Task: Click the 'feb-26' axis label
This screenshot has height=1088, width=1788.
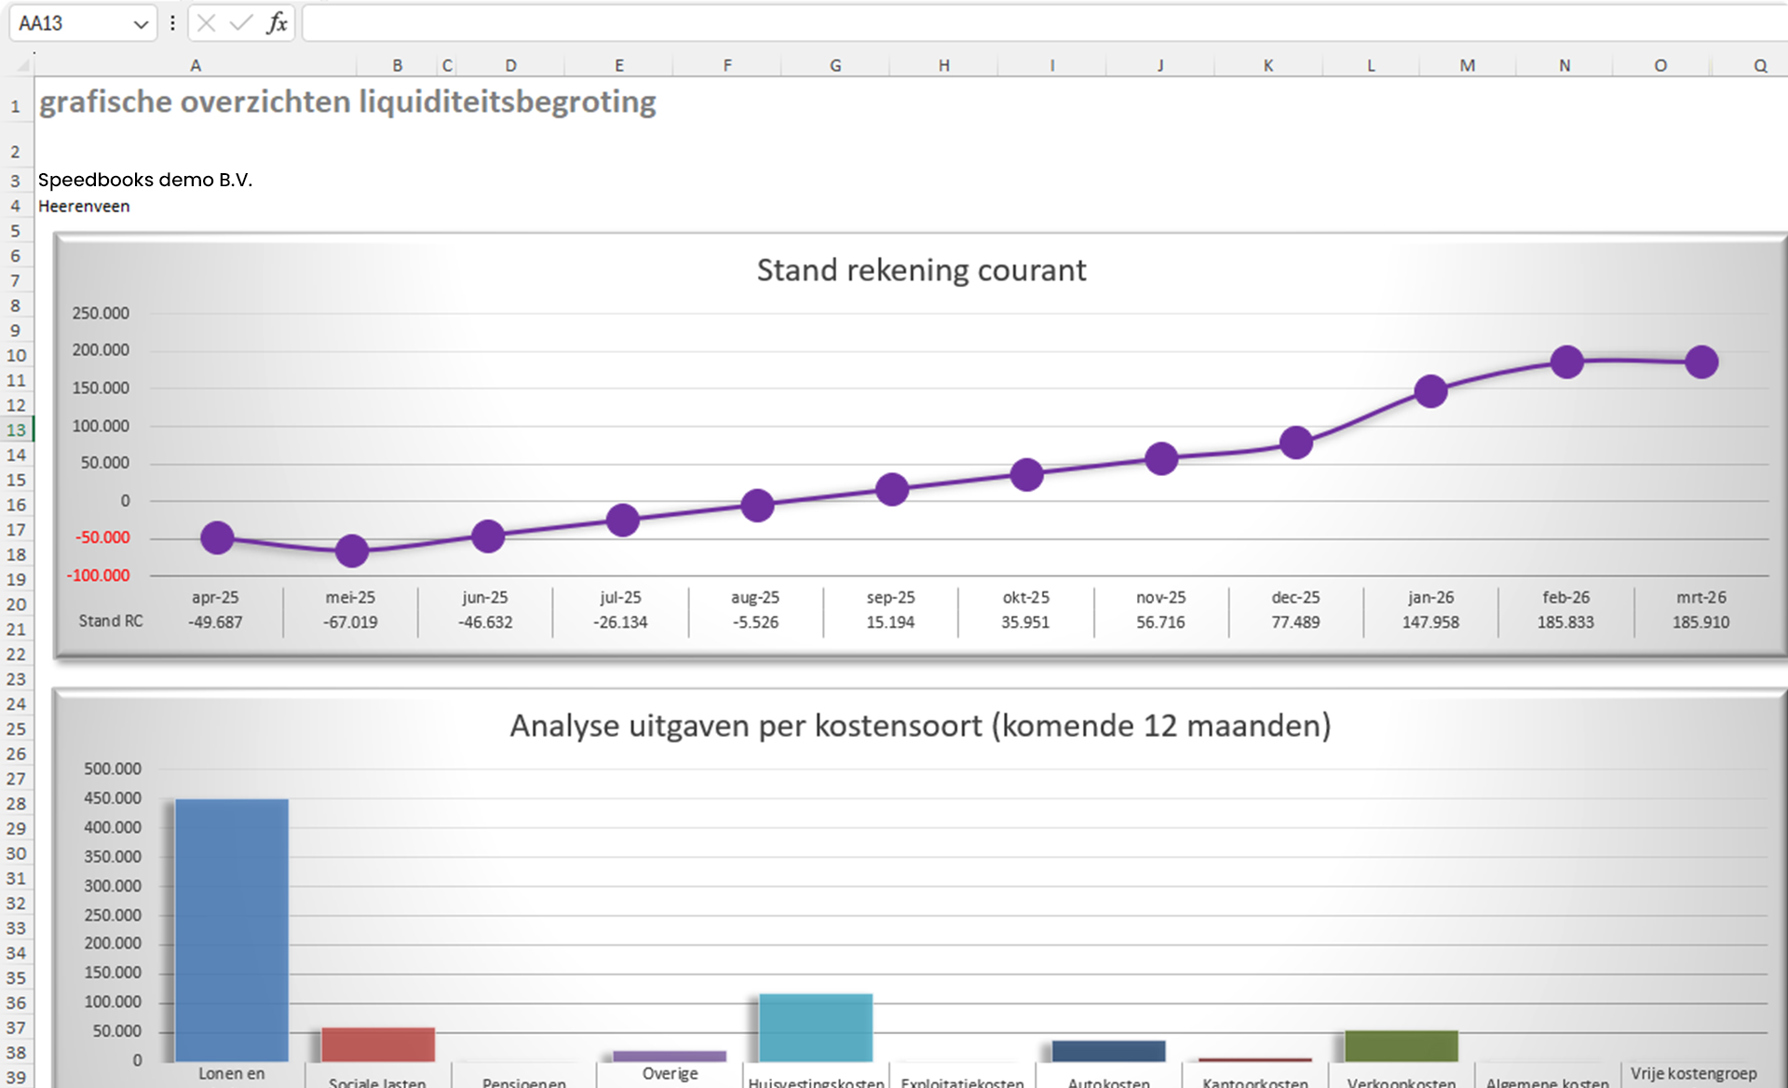Action: [1566, 597]
